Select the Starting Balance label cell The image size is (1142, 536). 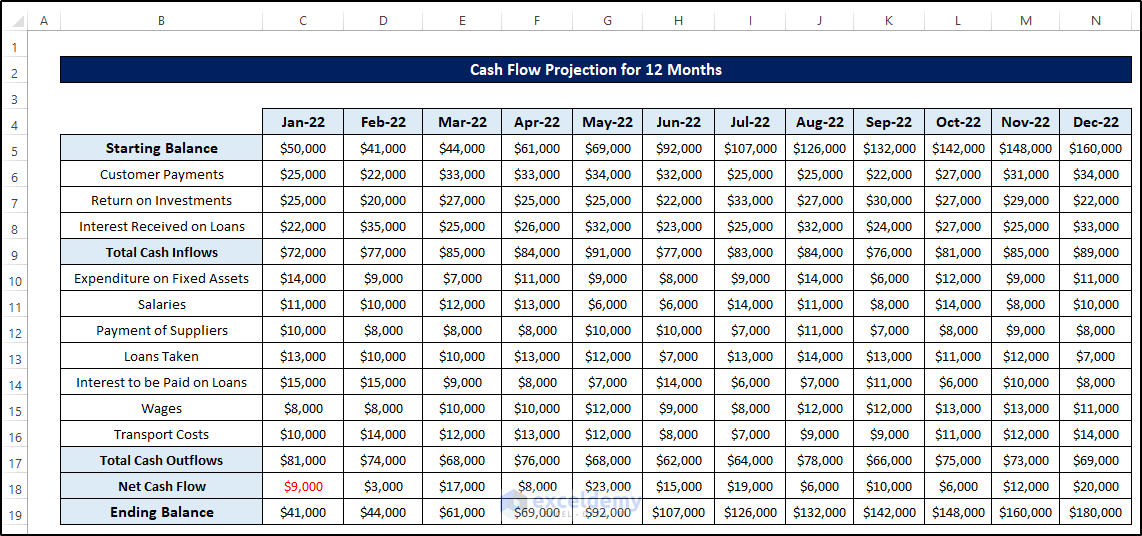tap(161, 148)
